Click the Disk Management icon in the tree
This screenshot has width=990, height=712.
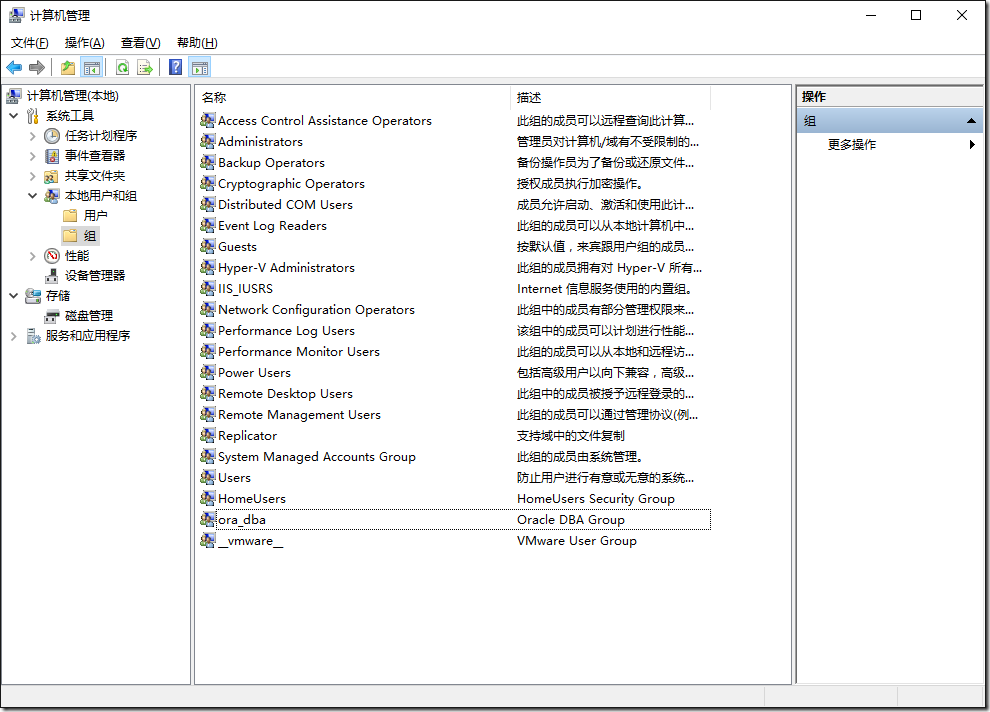coord(52,316)
